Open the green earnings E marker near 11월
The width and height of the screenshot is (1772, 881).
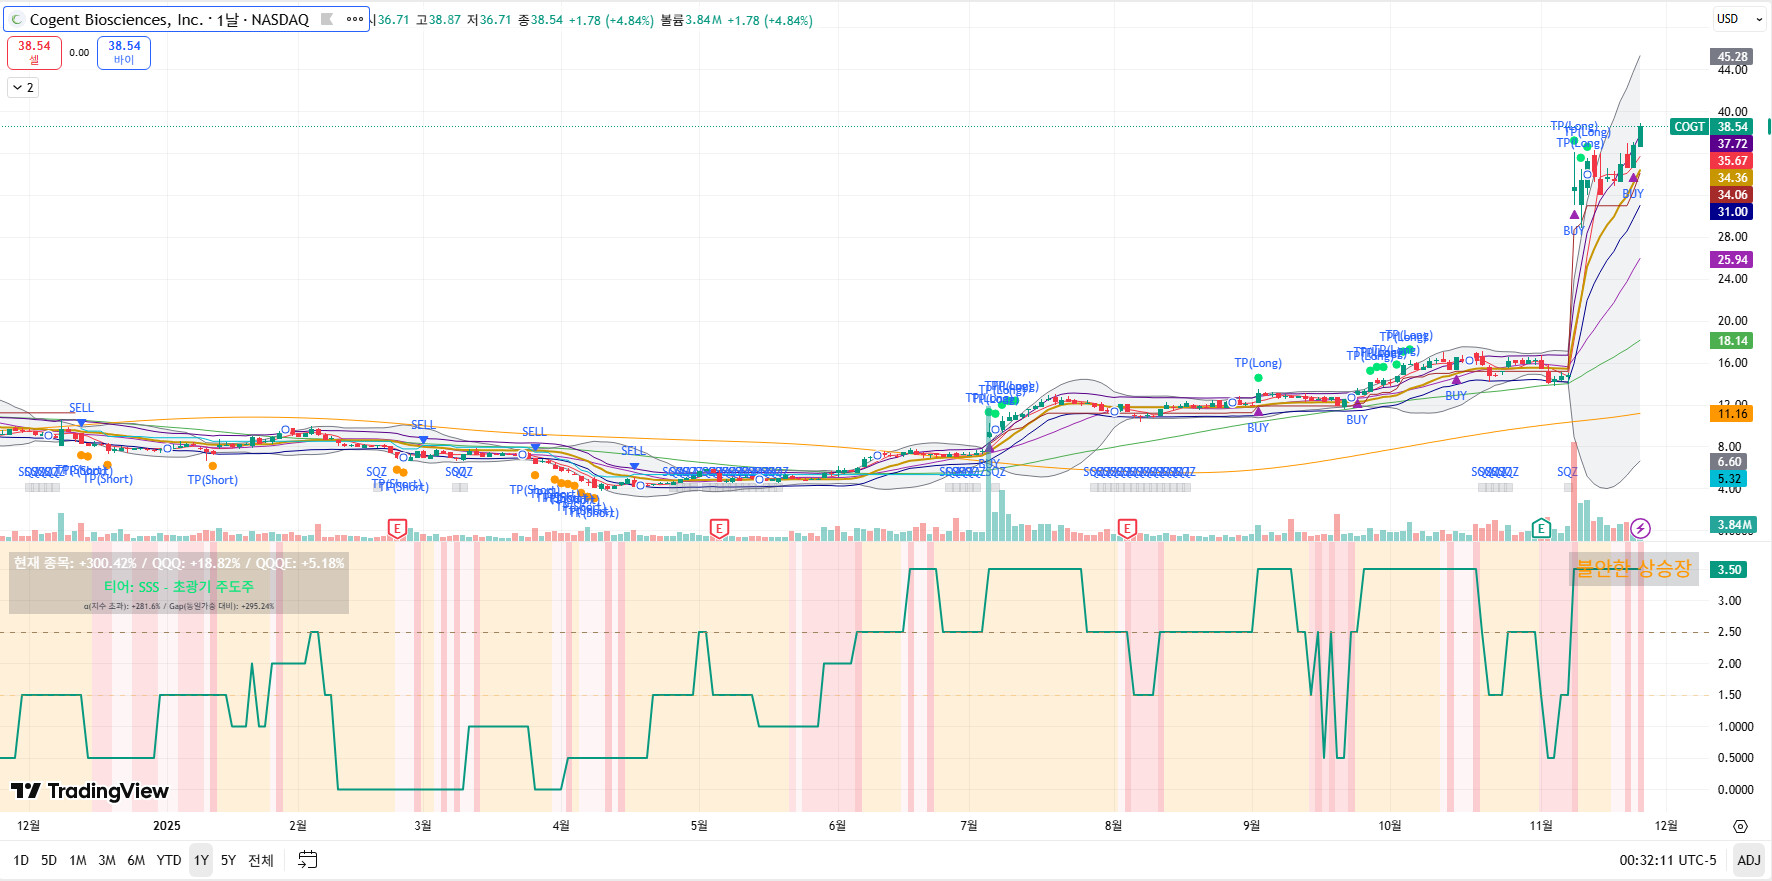click(x=1541, y=528)
